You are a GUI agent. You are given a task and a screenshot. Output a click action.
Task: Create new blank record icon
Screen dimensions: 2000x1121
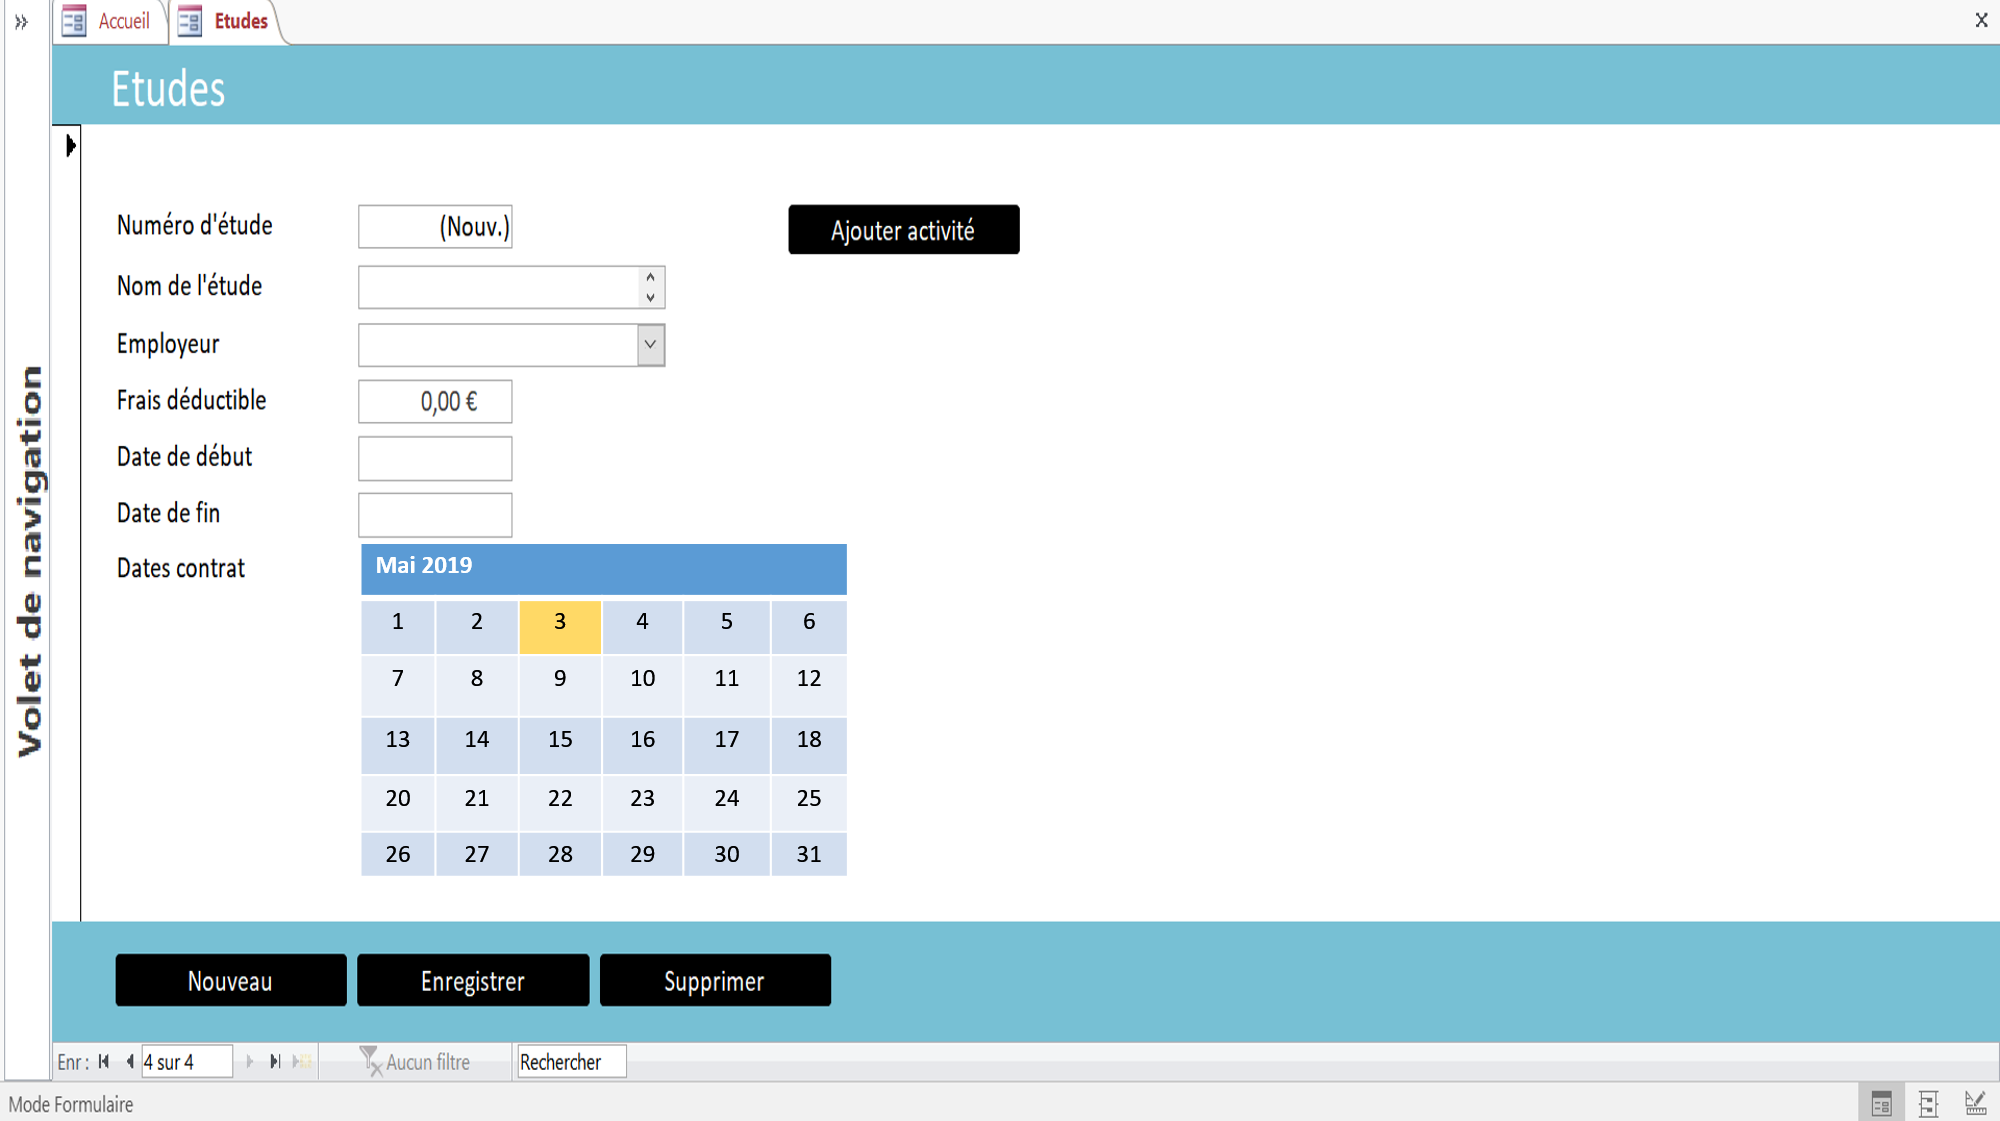pyautogui.click(x=302, y=1062)
